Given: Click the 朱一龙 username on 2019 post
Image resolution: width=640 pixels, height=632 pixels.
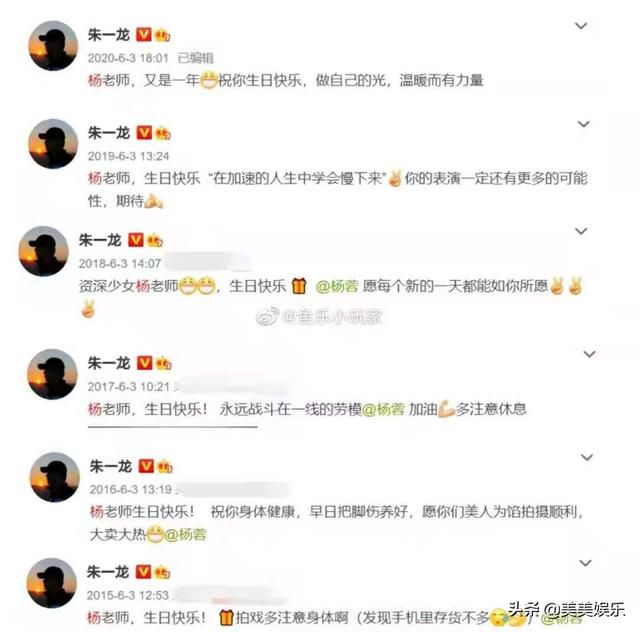Looking at the screenshot, I should (109, 133).
